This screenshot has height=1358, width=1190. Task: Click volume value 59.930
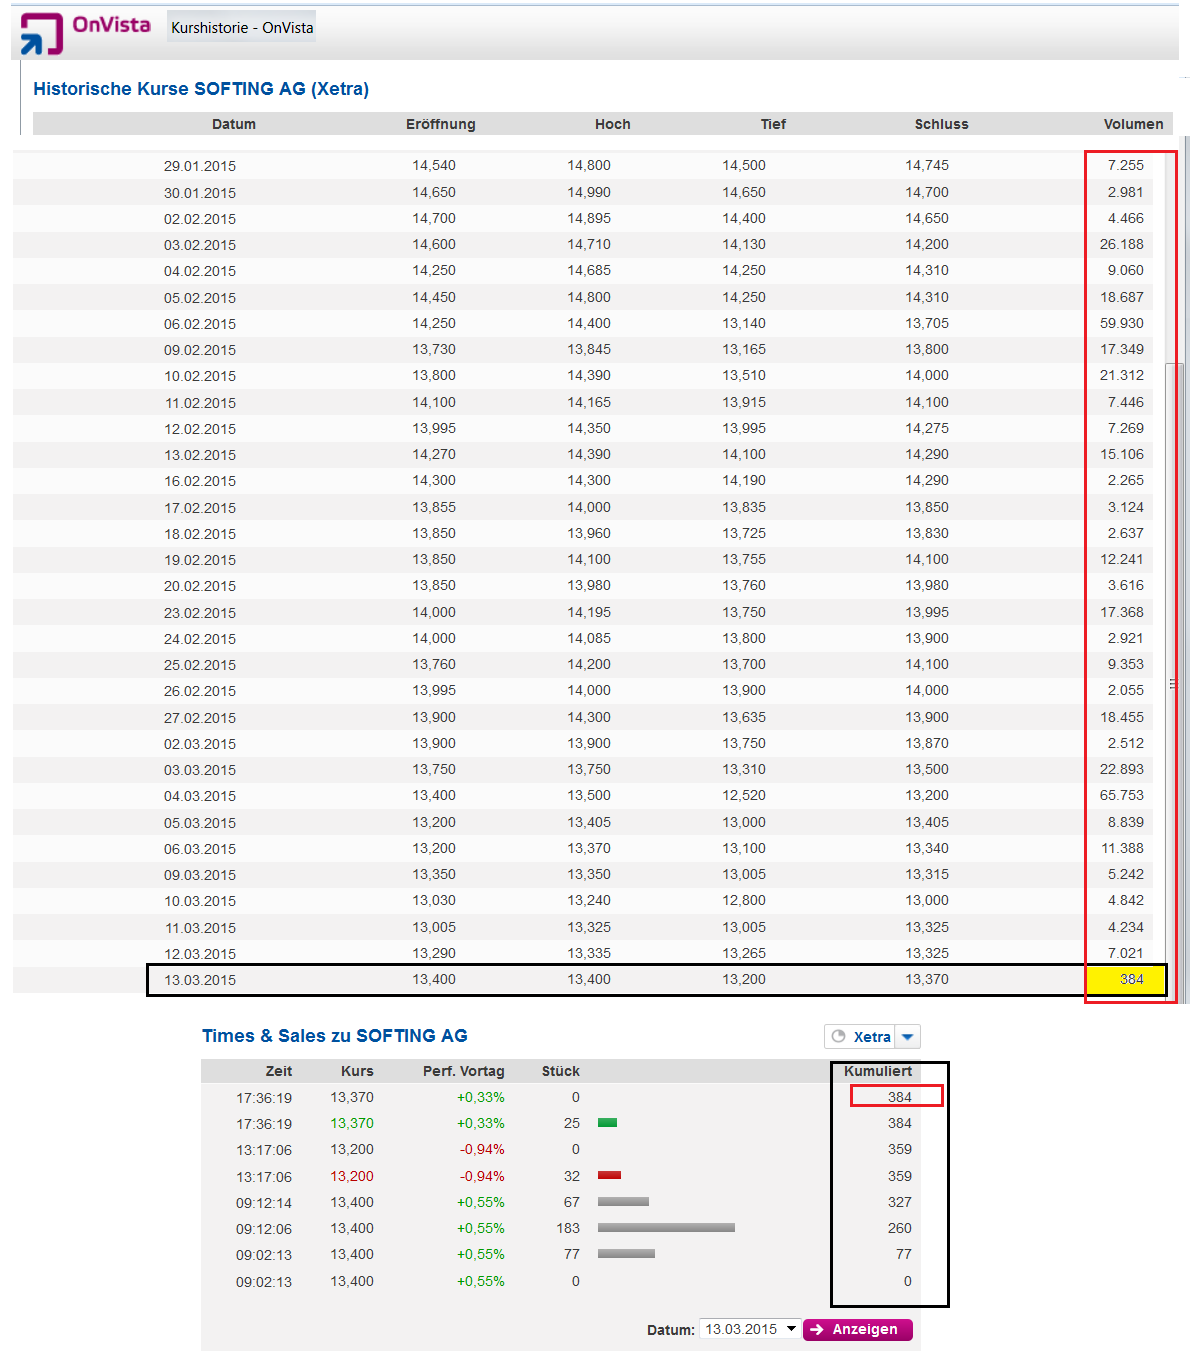pyautogui.click(x=1122, y=323)
